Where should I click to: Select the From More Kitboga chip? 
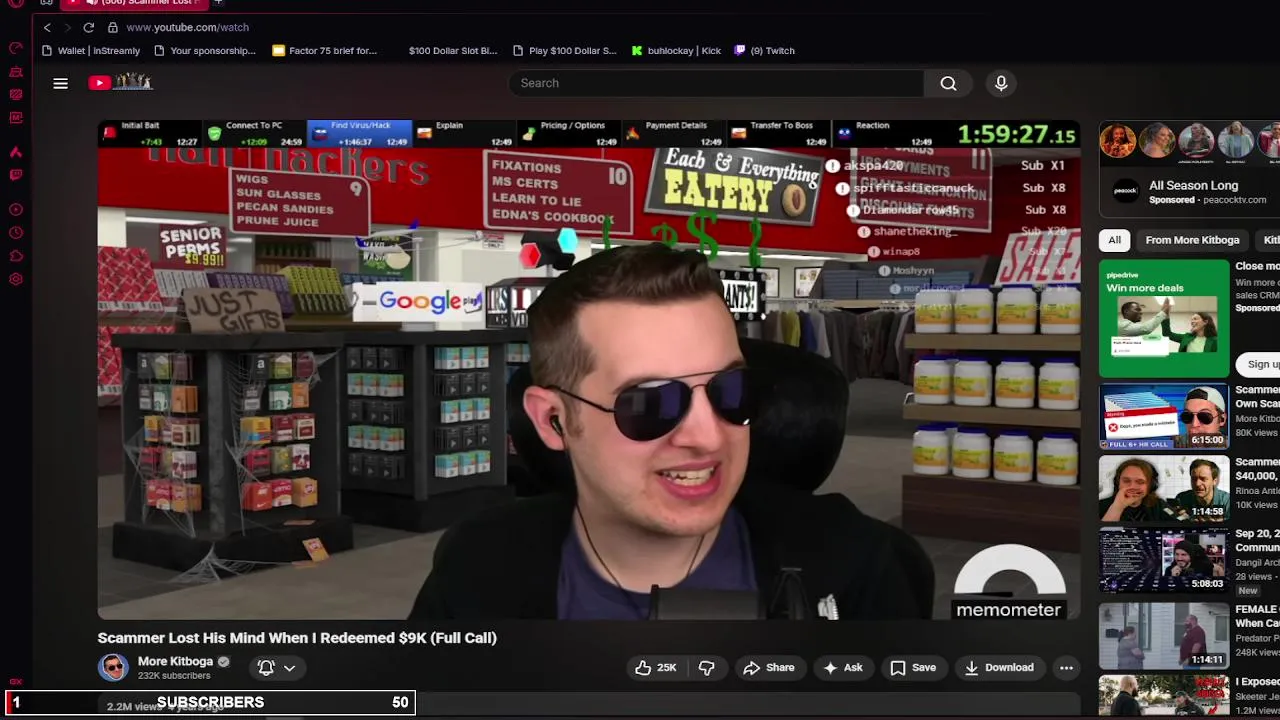1192,240
